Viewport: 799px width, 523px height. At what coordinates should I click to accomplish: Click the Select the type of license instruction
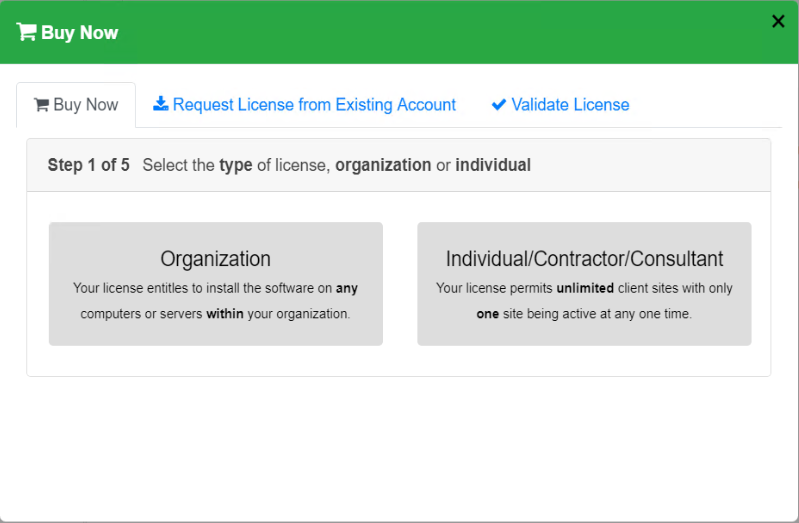point(336,165)
